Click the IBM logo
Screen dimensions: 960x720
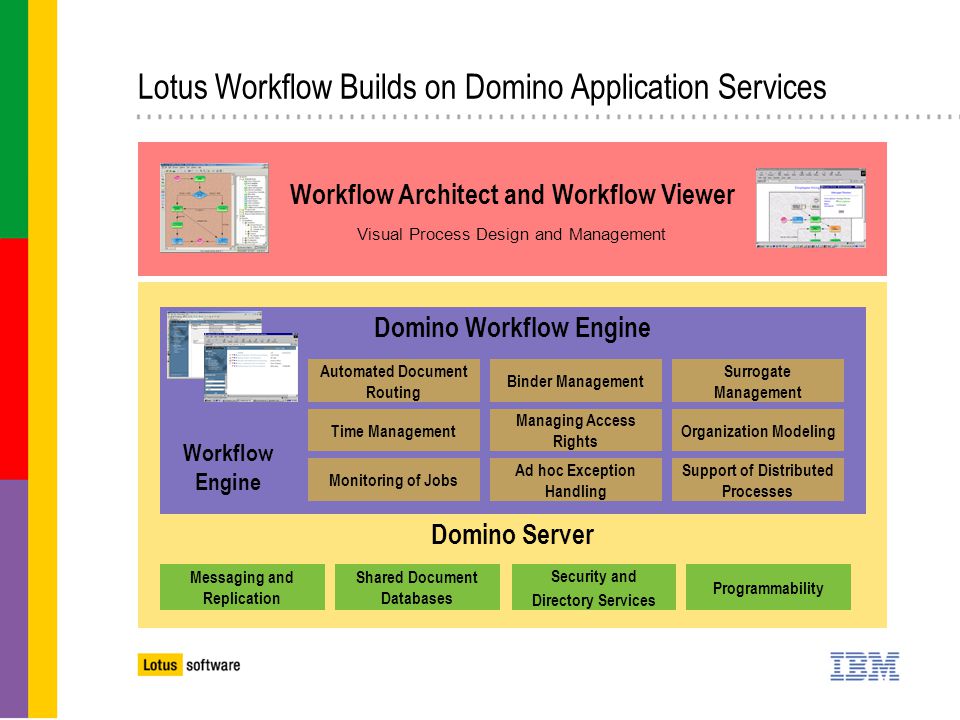864,666
